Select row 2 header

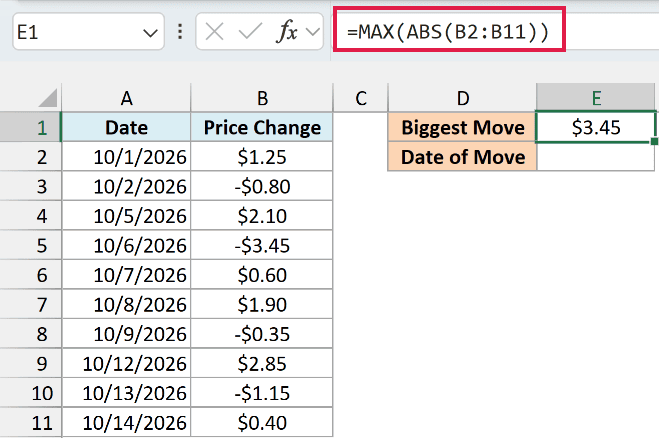pyautogui.click(x=30, y=156)
